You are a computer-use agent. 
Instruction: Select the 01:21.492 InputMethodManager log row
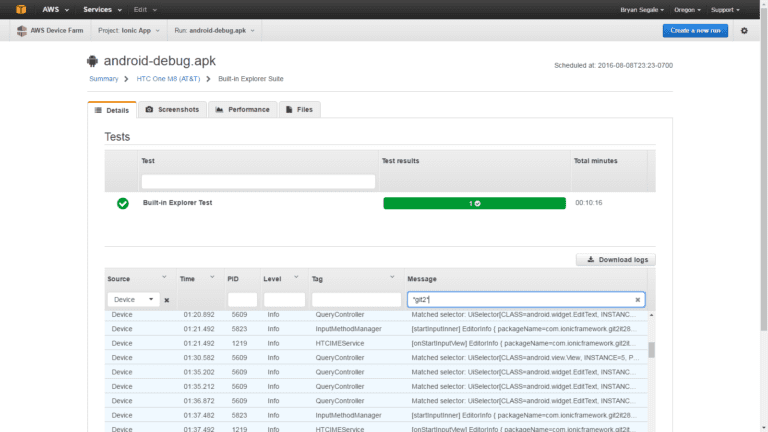point(376,329)
